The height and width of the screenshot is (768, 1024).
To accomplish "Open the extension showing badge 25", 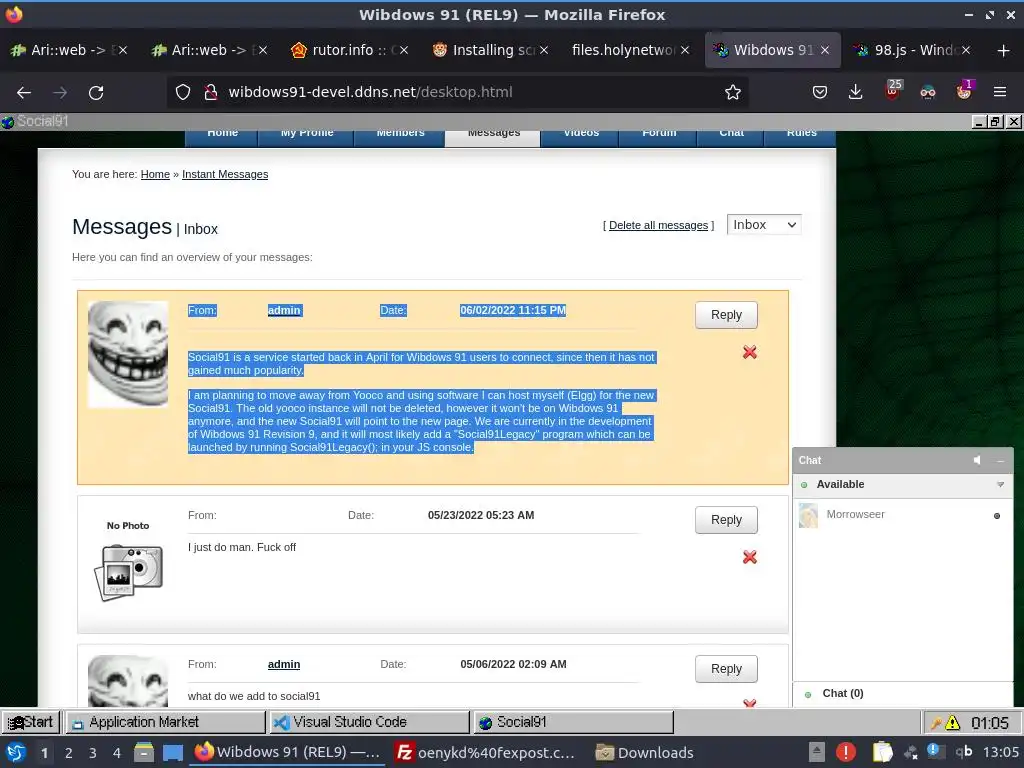I will pos(892,90).
